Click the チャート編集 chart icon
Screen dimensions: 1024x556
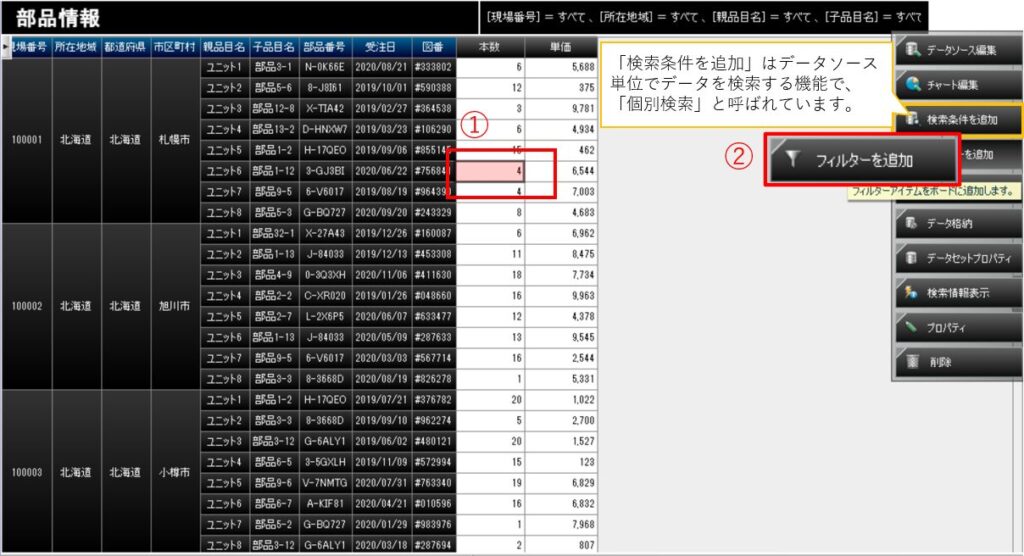(912, 84)
